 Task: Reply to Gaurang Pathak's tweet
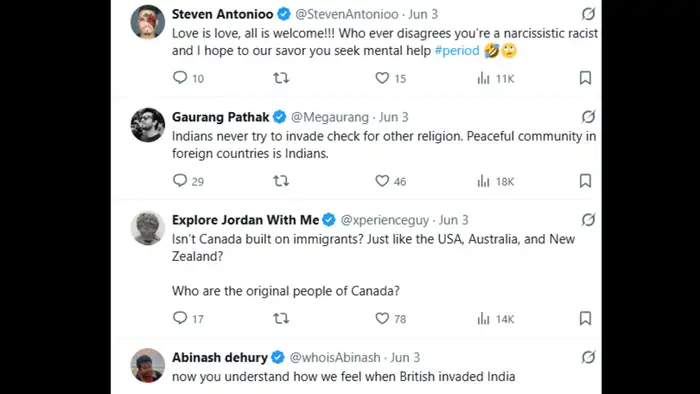(180, 181)
